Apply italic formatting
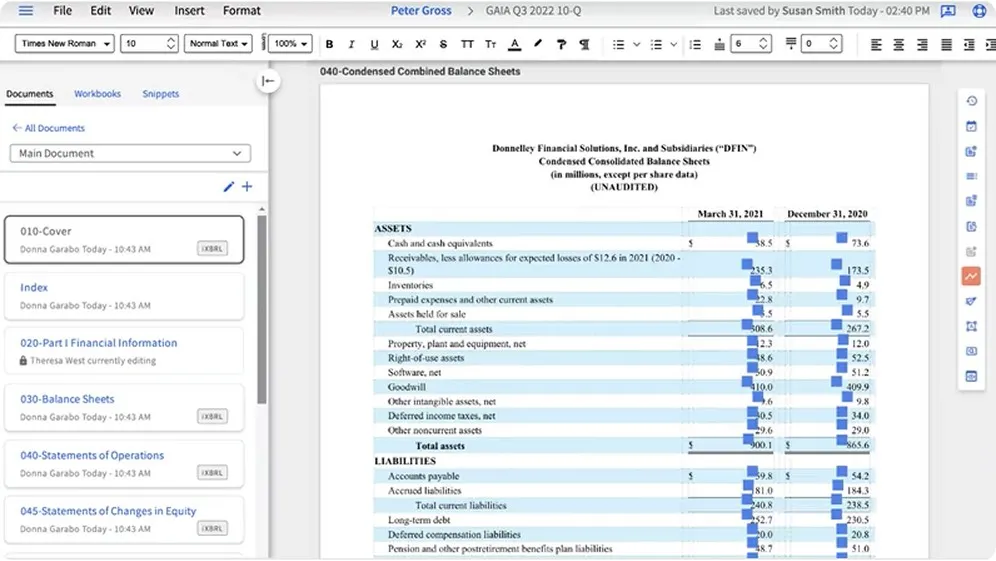The height and width of the screenshot is (561, 996). pyautogui.click(x=351, y=44)
